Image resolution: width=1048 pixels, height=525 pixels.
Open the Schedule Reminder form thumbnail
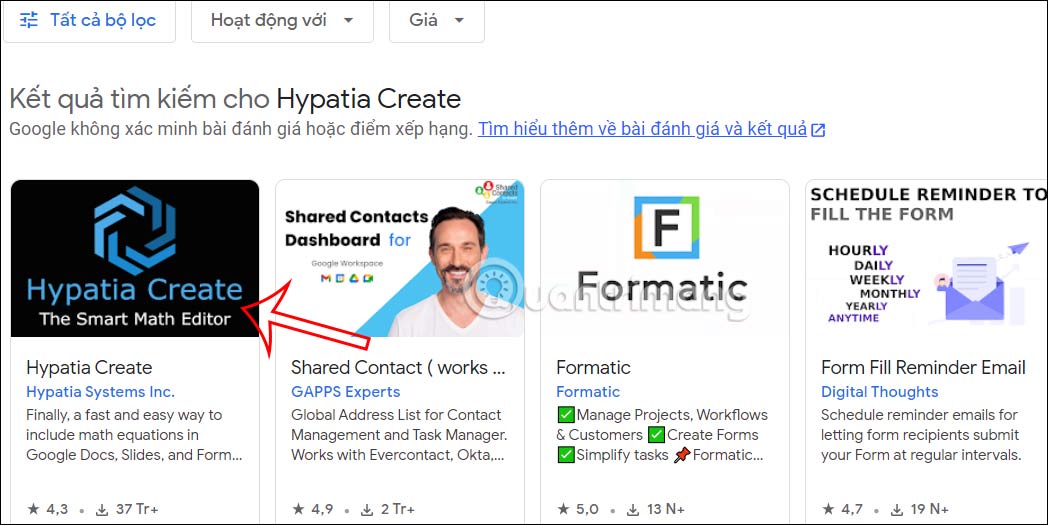(926, 258)
